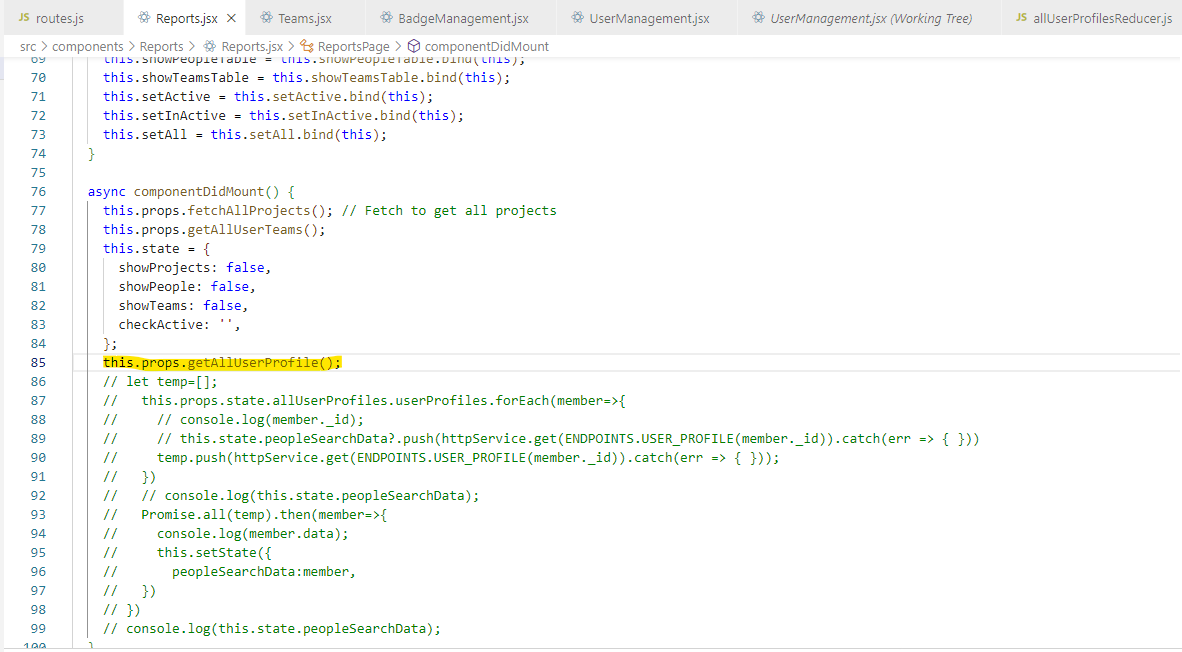
Task: Click commented 'console.log(this.state.peopleSearchData)' on line 99
Action: click(x=280, y=629)
